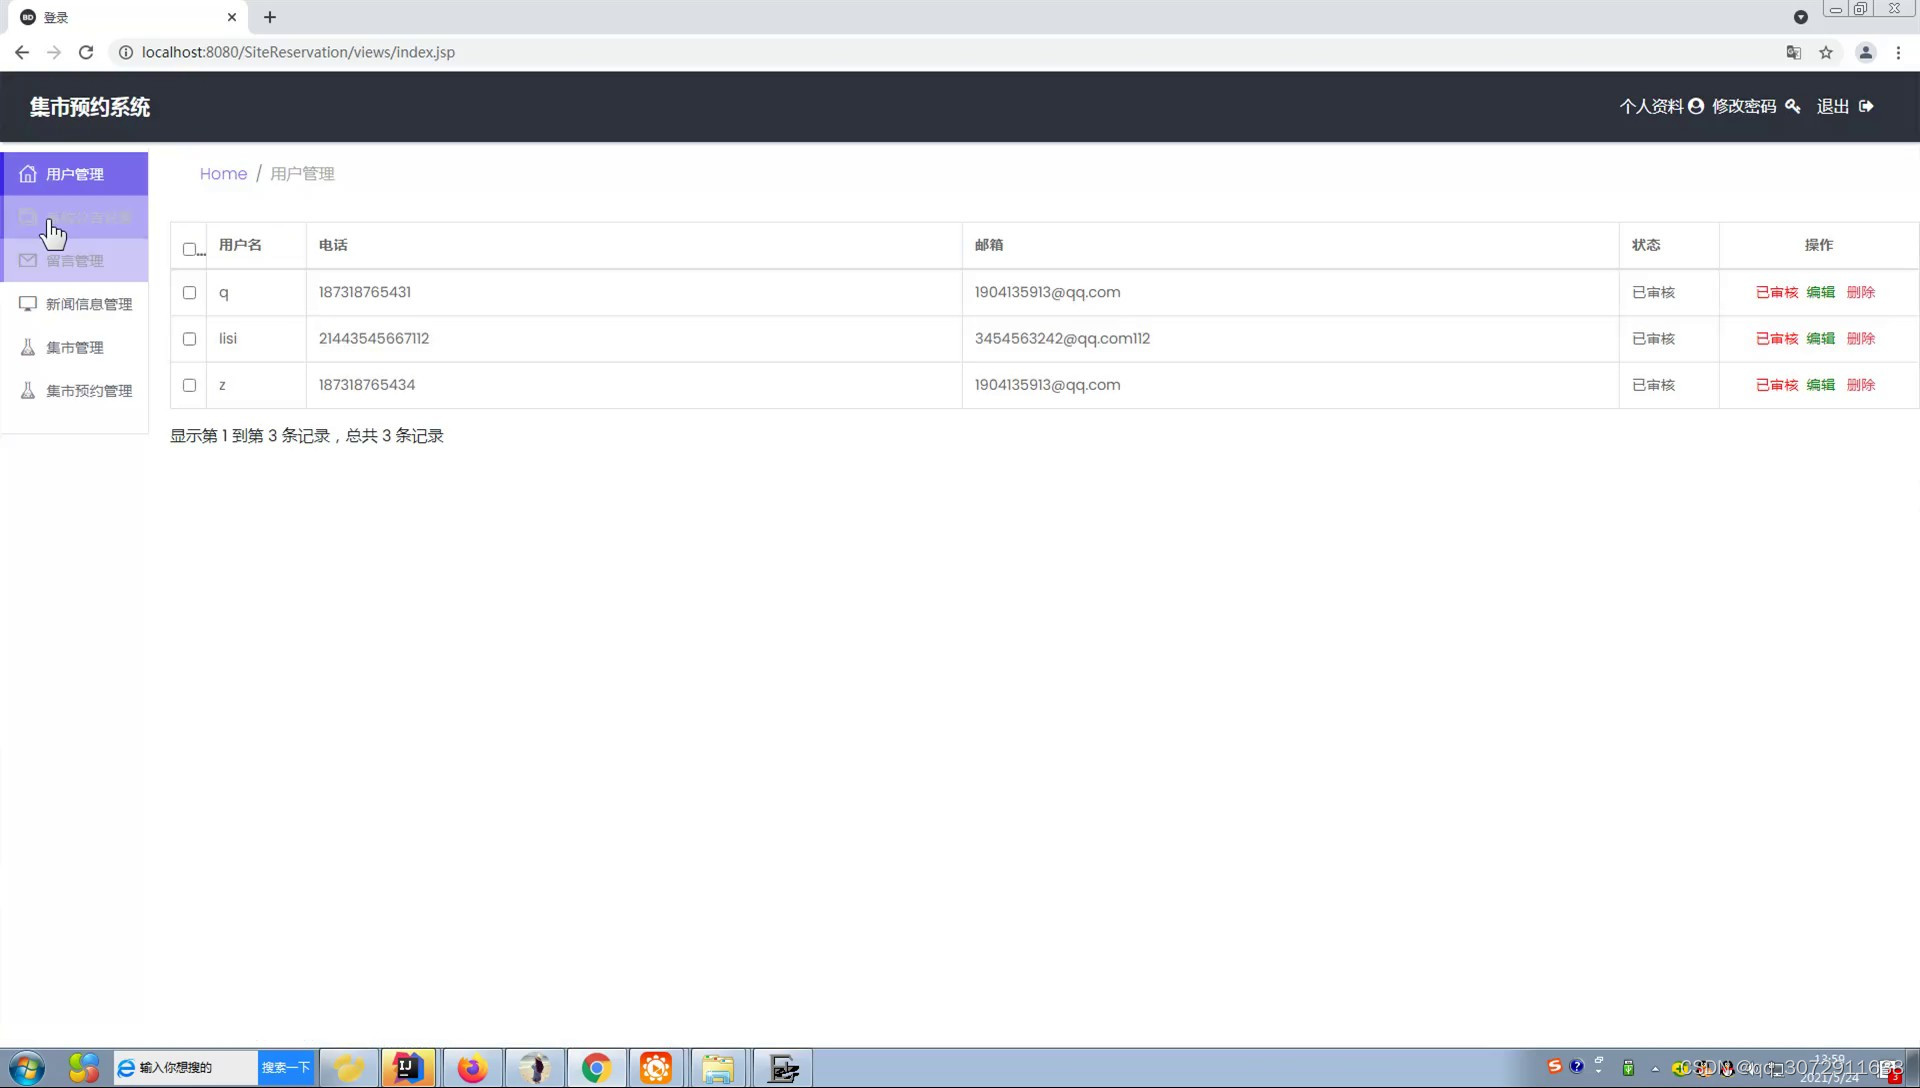The width and height of the screenshot is (1920, 1088).
Task: Click 退出 to log out
Action: pos(1845,106)
